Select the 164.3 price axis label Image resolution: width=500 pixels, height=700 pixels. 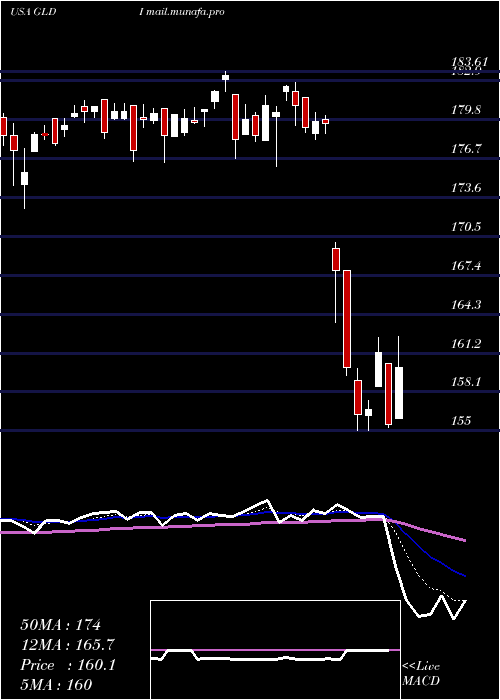(466, 305)
